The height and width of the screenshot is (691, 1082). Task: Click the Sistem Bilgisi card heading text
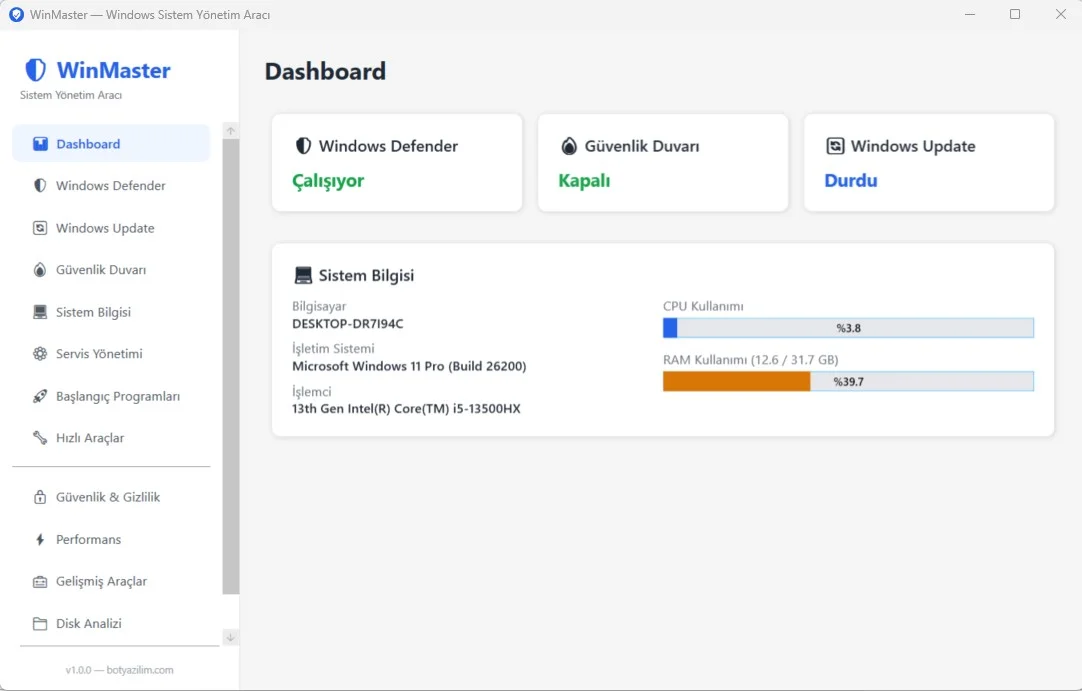pyautogui.click(x=366, y=275)
